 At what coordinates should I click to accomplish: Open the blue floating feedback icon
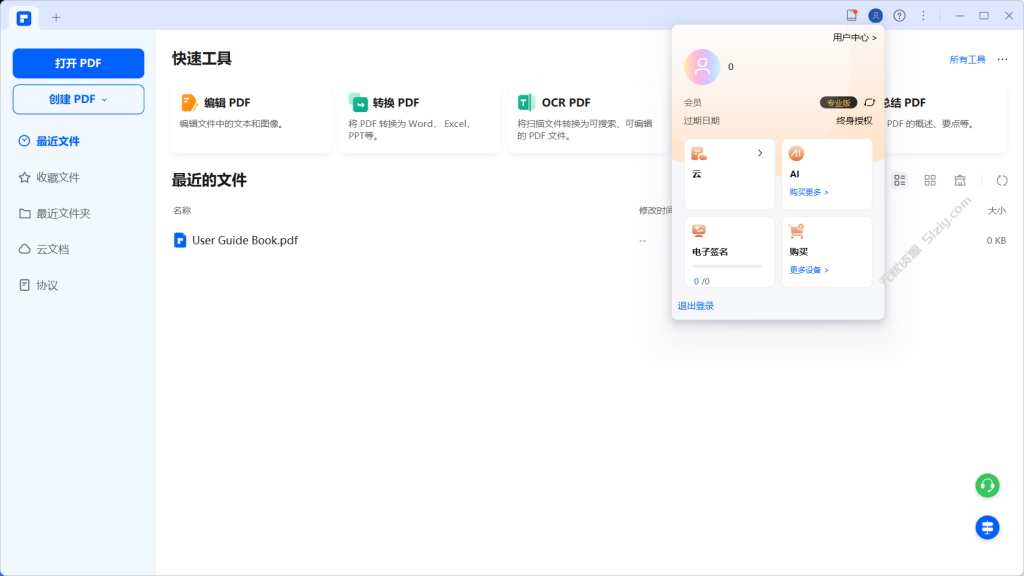click(x=986, y=527)
